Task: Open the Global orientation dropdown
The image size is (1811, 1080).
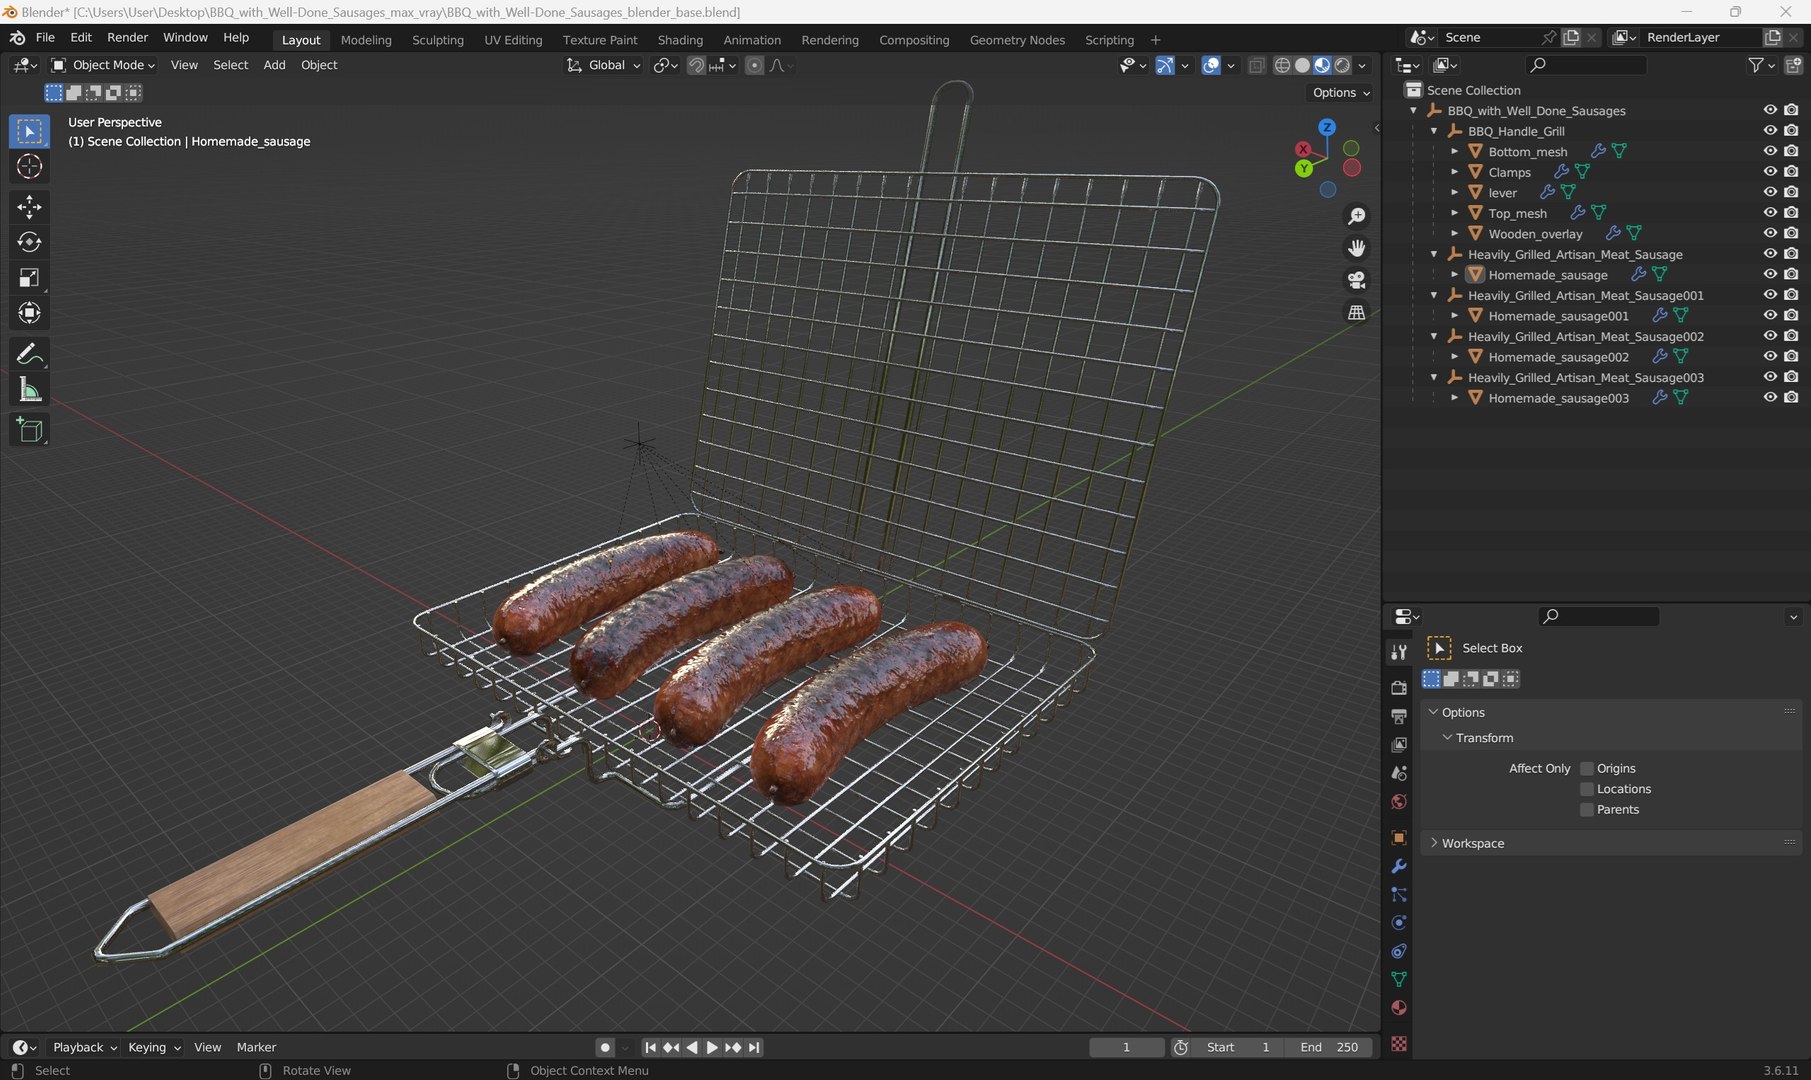Action: (x=604, y=65)
